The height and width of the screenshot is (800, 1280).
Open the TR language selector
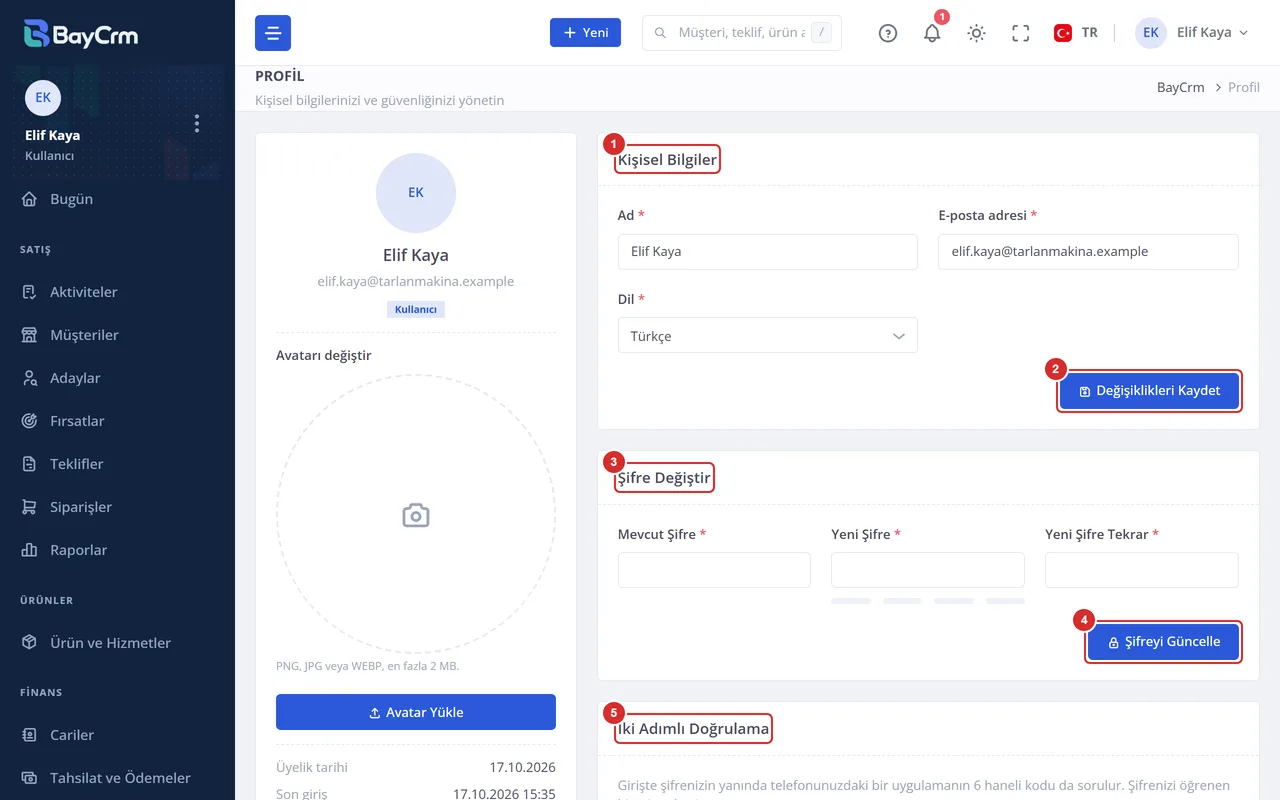pos(1076,33)
